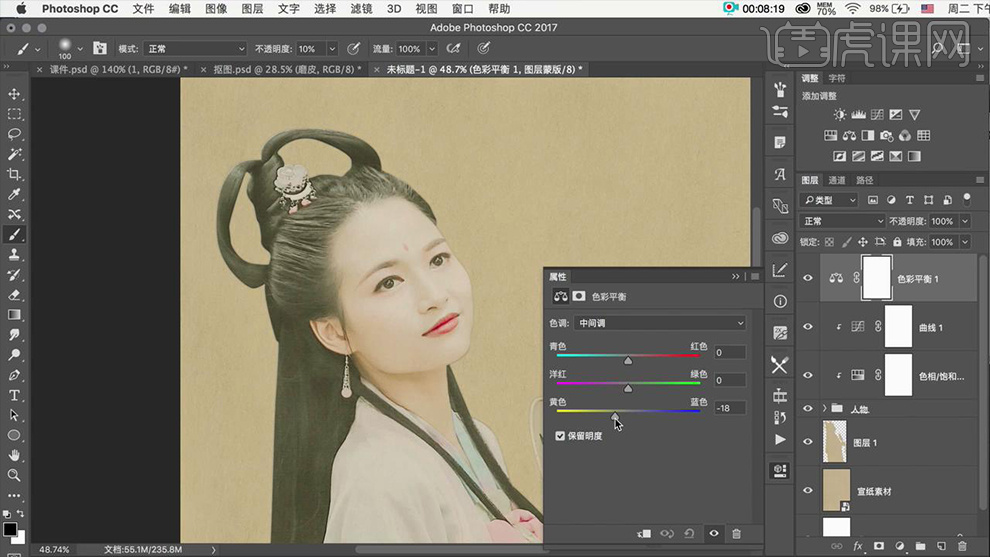This screenshot has width=990, height=557.
Task: Hide the 色彩平衡 1 layer
Action: point(808,278)
